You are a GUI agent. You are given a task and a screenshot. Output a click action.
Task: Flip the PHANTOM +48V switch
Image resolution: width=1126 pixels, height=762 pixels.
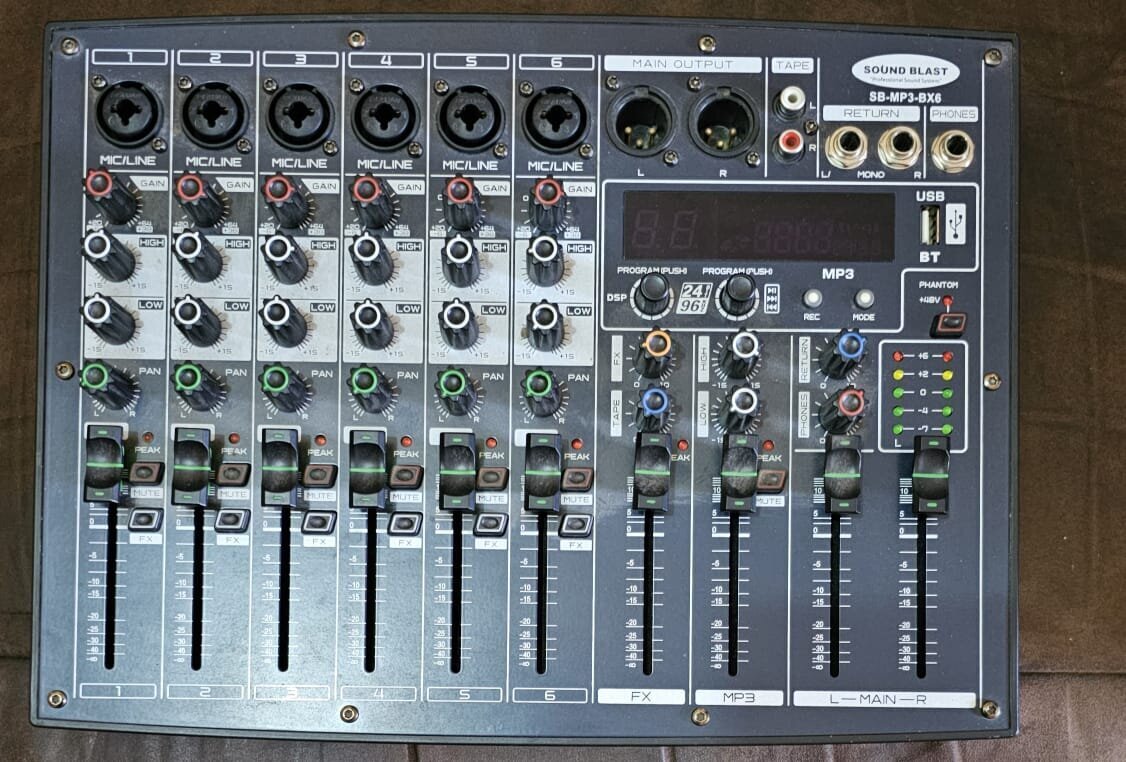coord(949,323)
